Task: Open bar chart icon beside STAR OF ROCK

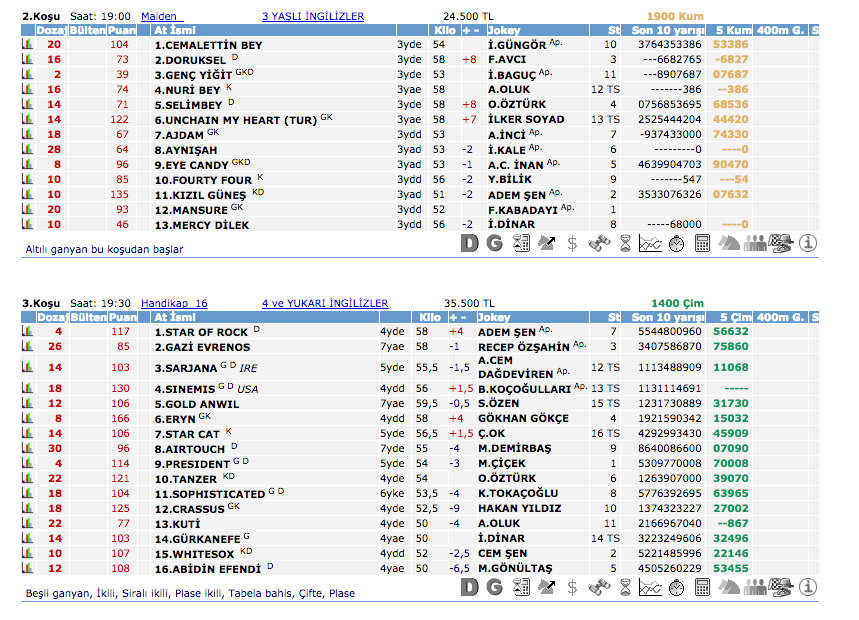Action: 28,332
